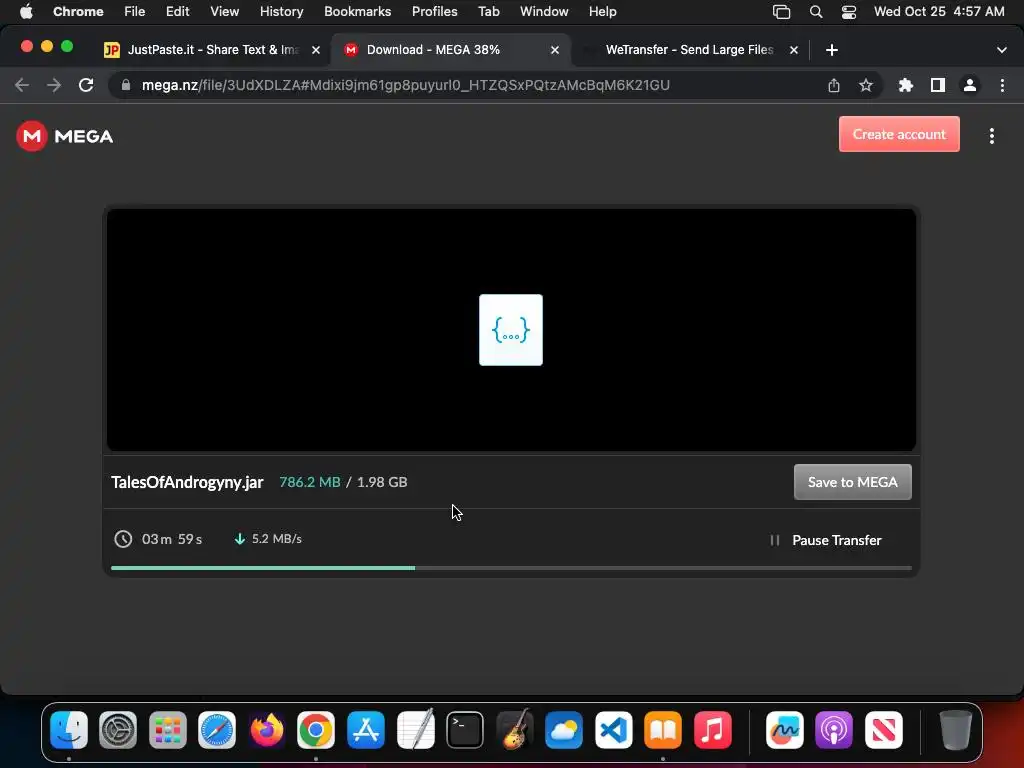This screenshot has width=1024, height=768.
Task: Open Music app from the dock
Action: pos(712,729)
